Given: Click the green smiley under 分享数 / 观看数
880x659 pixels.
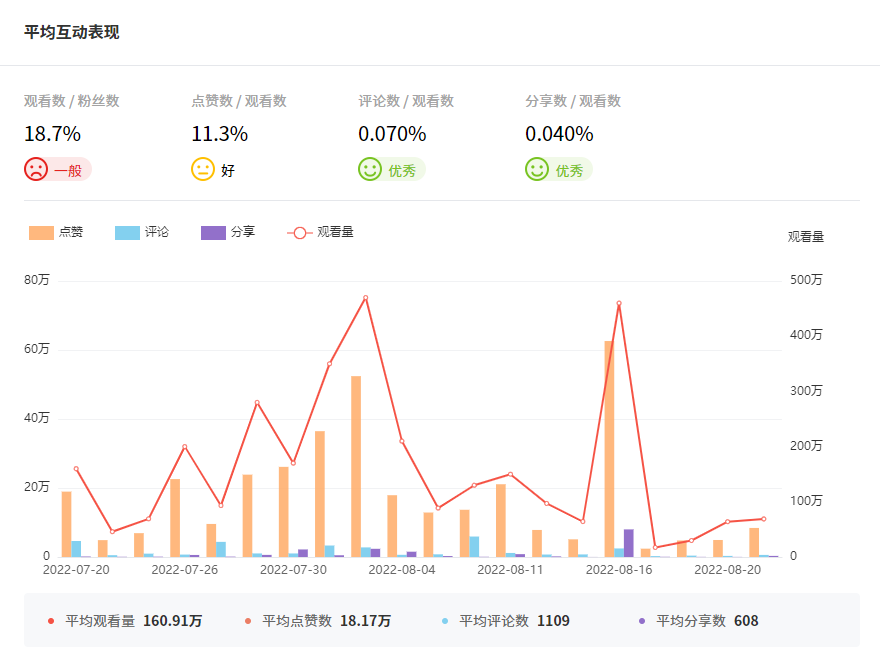Looking at the screenshot, I should point(537,170).
